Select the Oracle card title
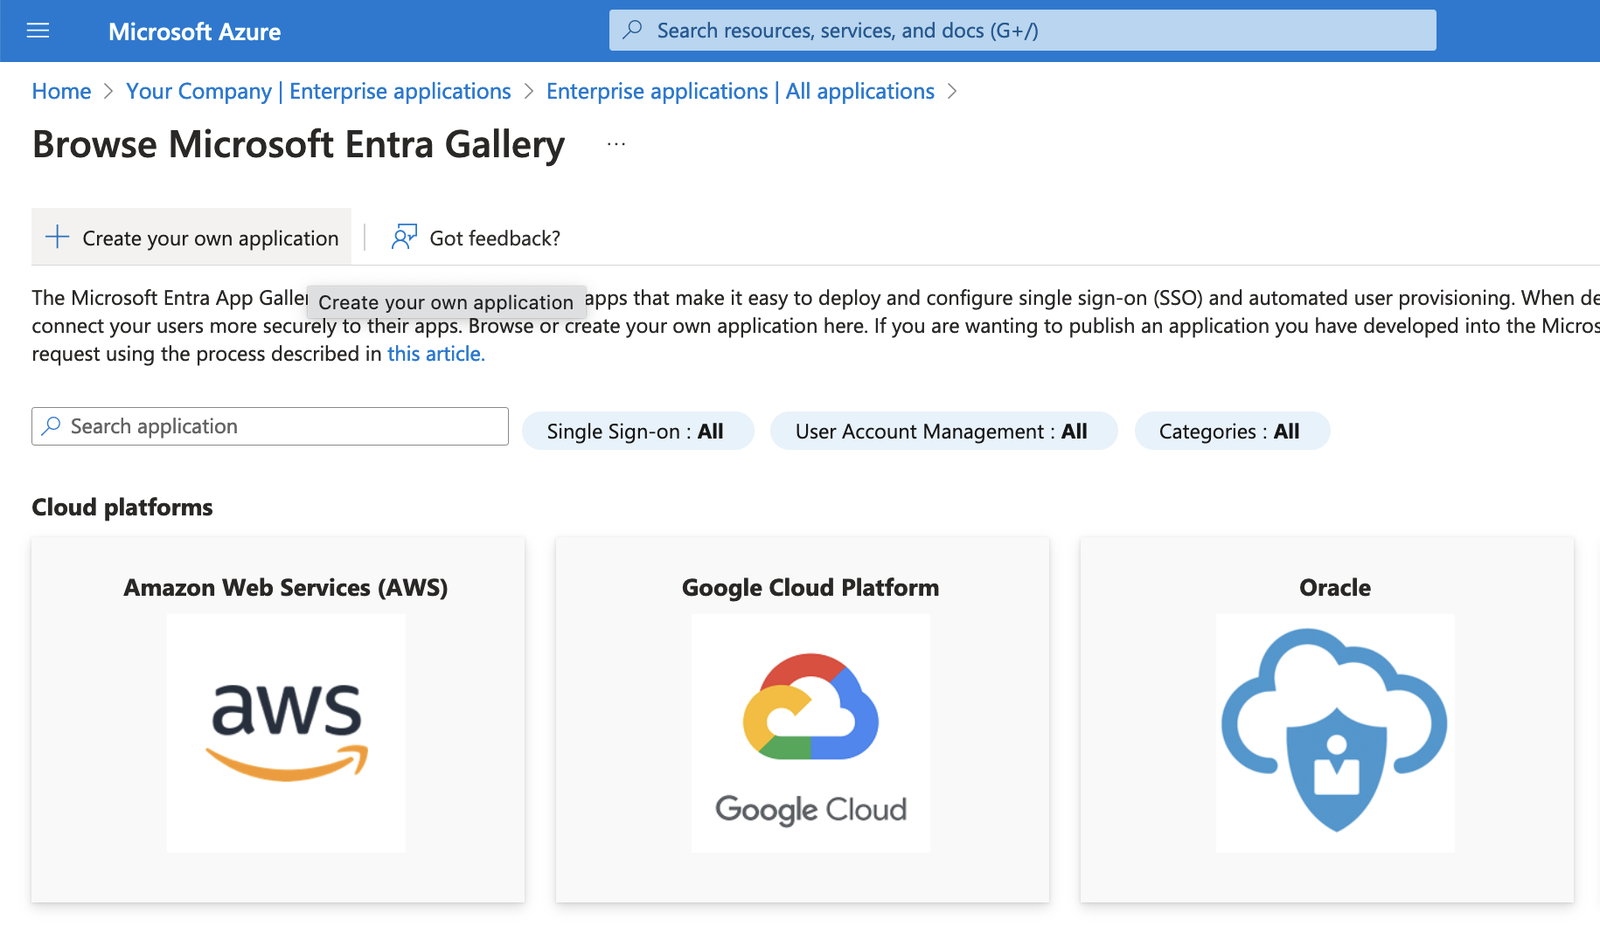This screenshot has width=1600, height=926. click(1335, 587)
